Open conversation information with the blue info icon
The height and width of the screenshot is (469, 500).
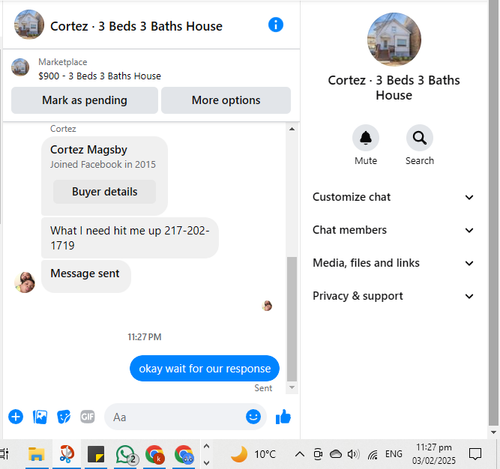click(276, 25)
